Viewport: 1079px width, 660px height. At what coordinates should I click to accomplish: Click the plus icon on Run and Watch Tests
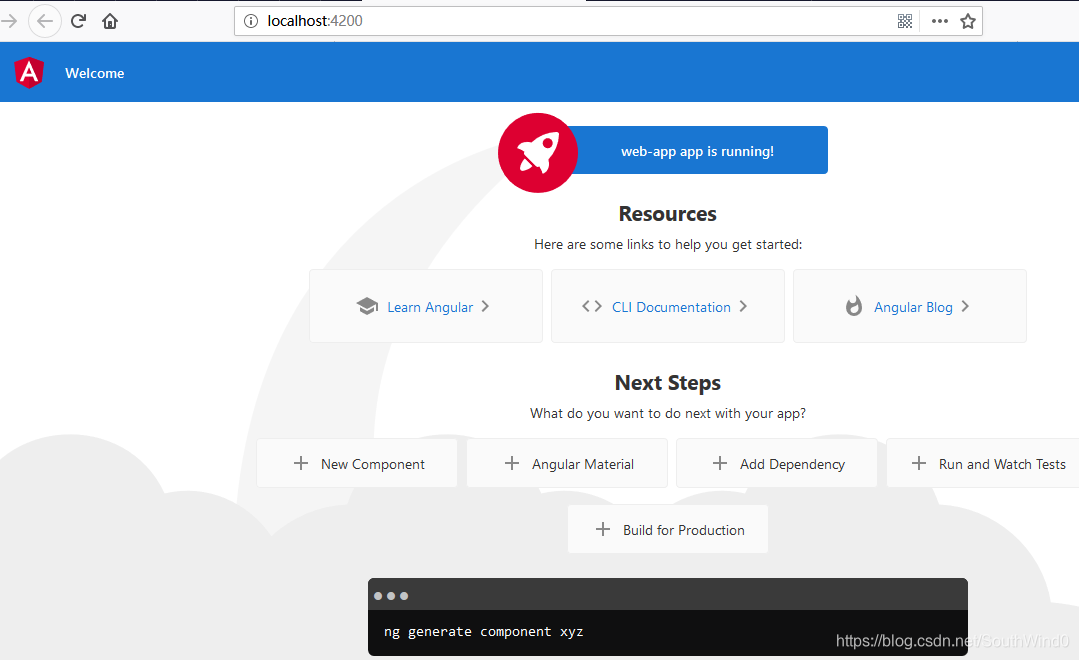pyautogui.click(x=919, y=463)
